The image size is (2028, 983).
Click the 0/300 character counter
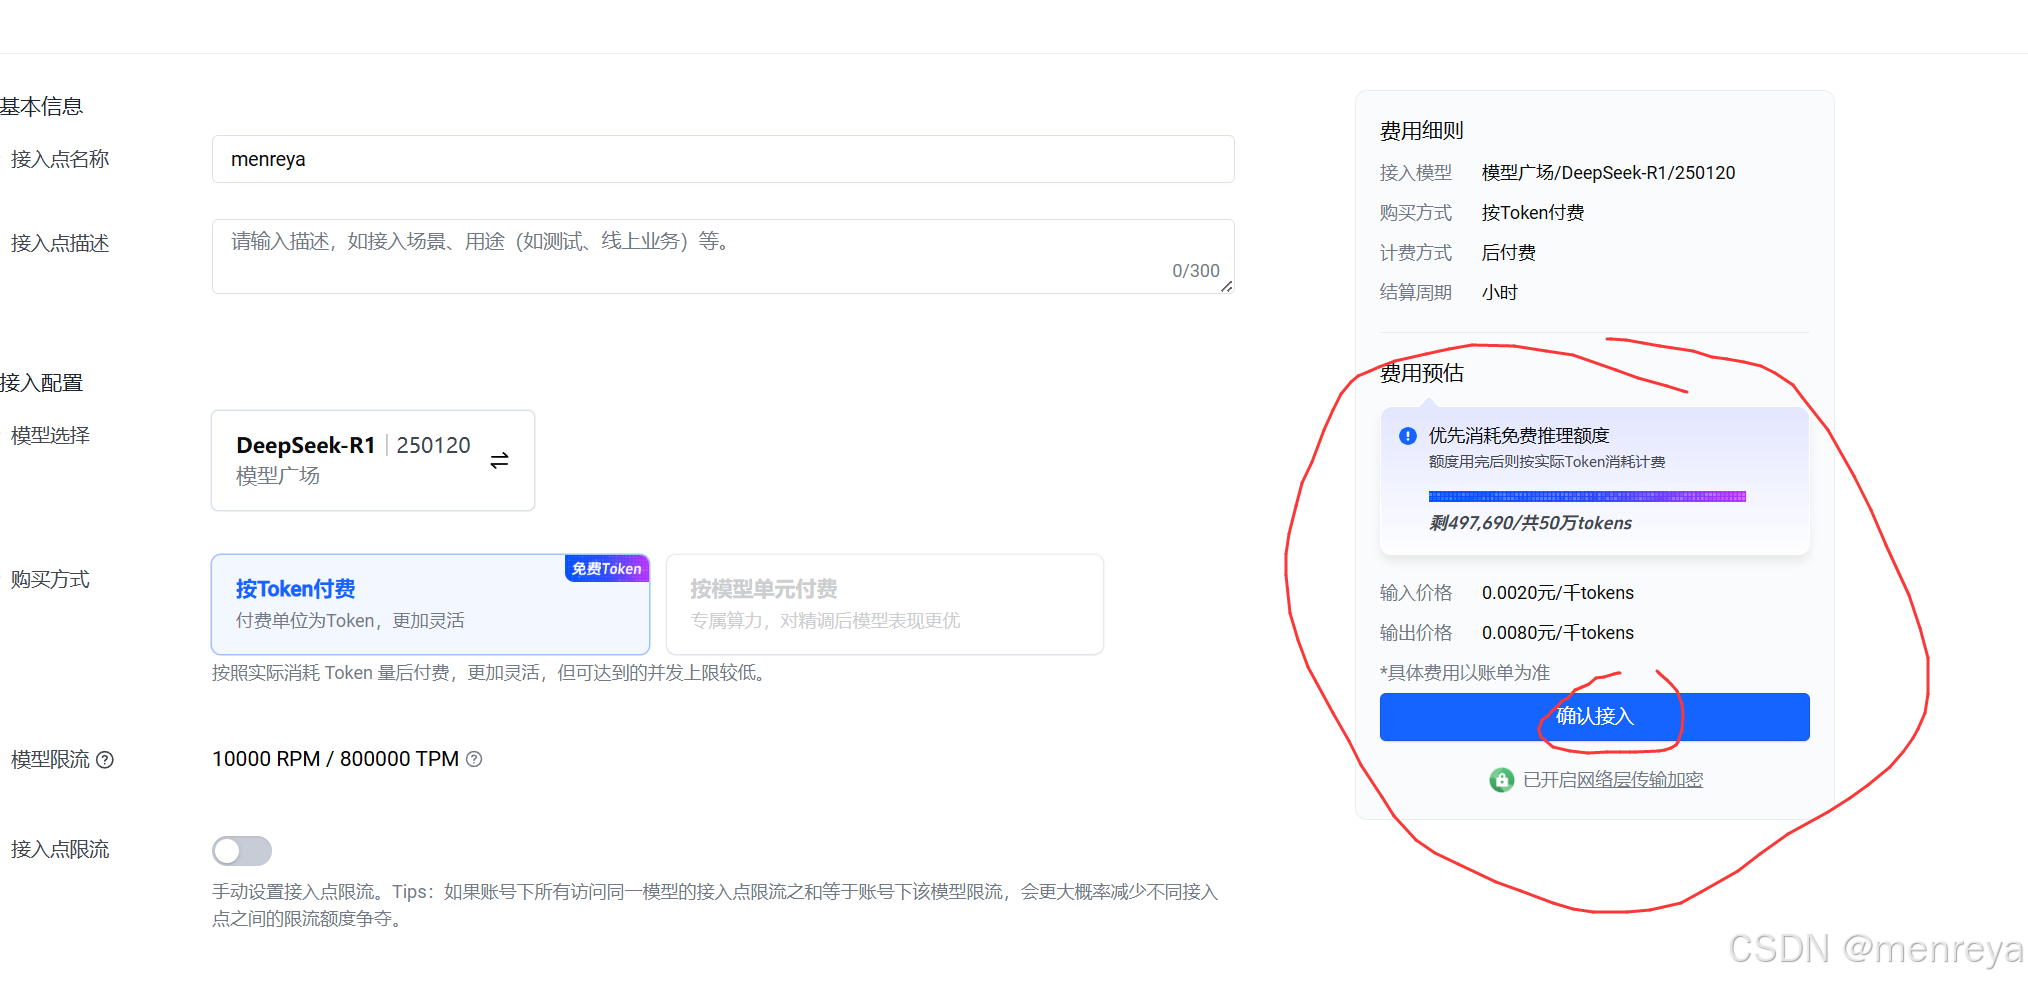(x=1195, y=271)
